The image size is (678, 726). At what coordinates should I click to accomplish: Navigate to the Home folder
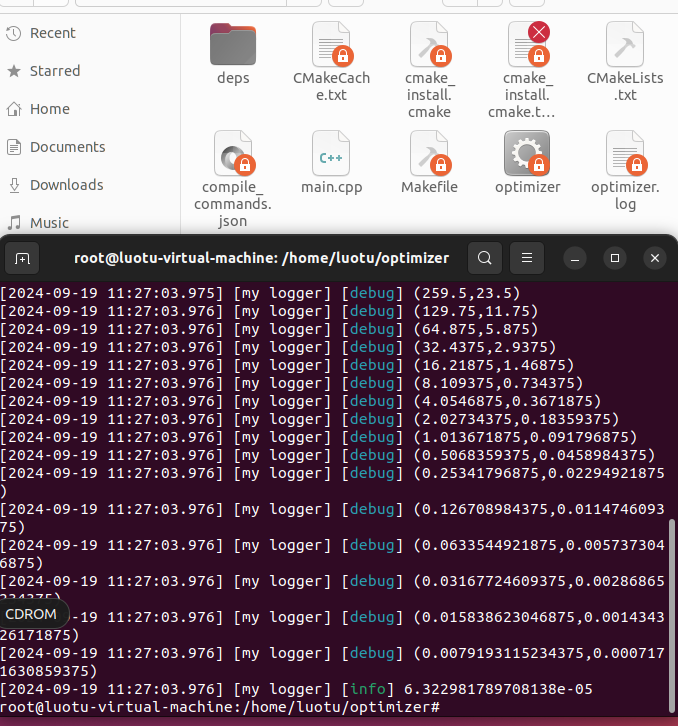pos(49,109)
